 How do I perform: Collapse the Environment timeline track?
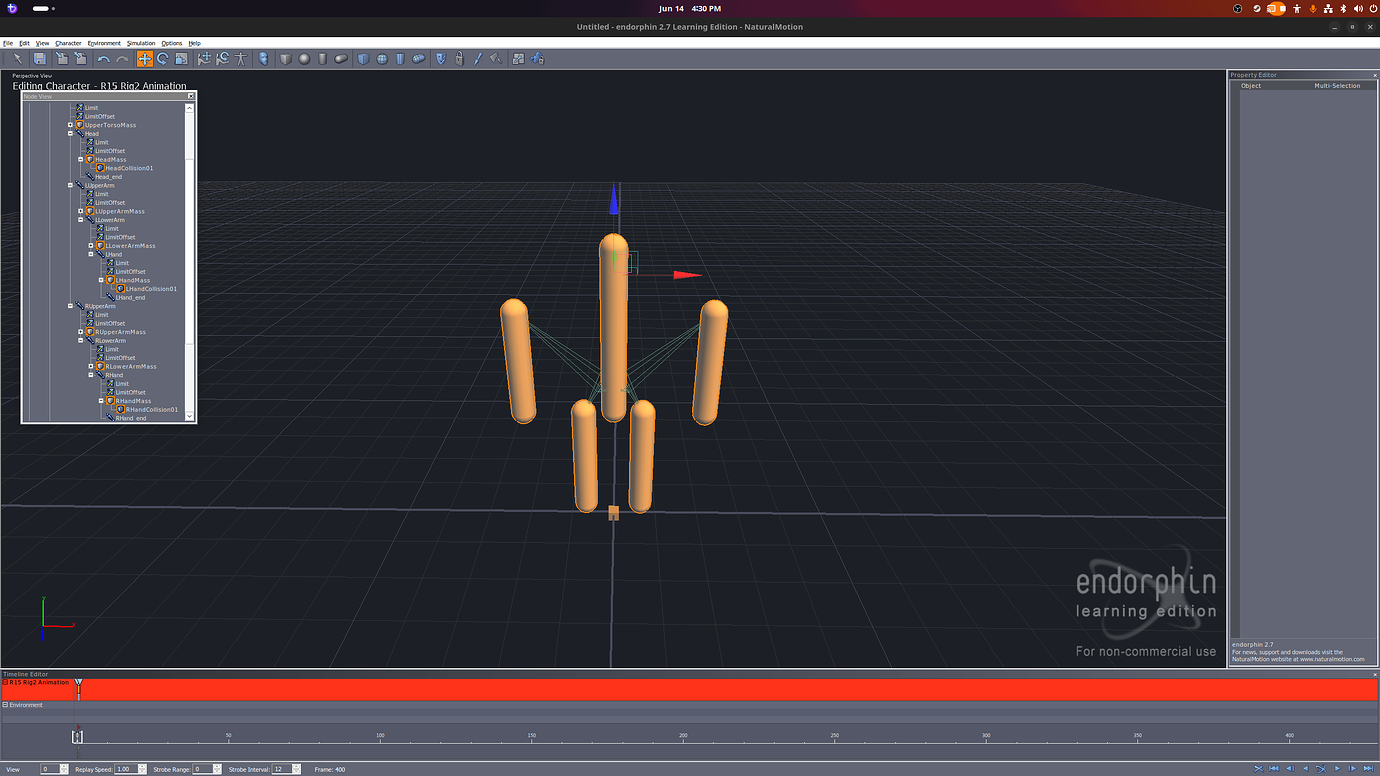click(5, 705)
